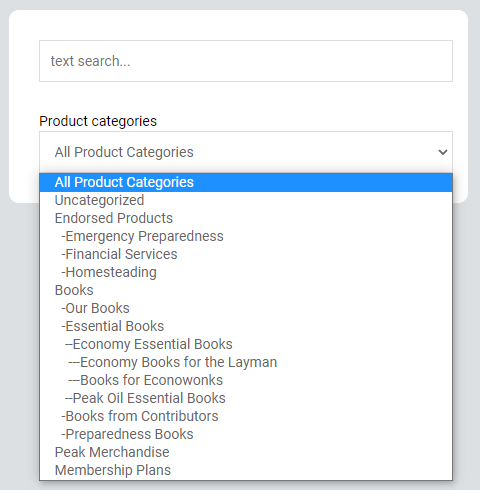Click the collapsed All Product Categories select box
The width and height of the screenshot is (480, 490).
pos(246,152)
